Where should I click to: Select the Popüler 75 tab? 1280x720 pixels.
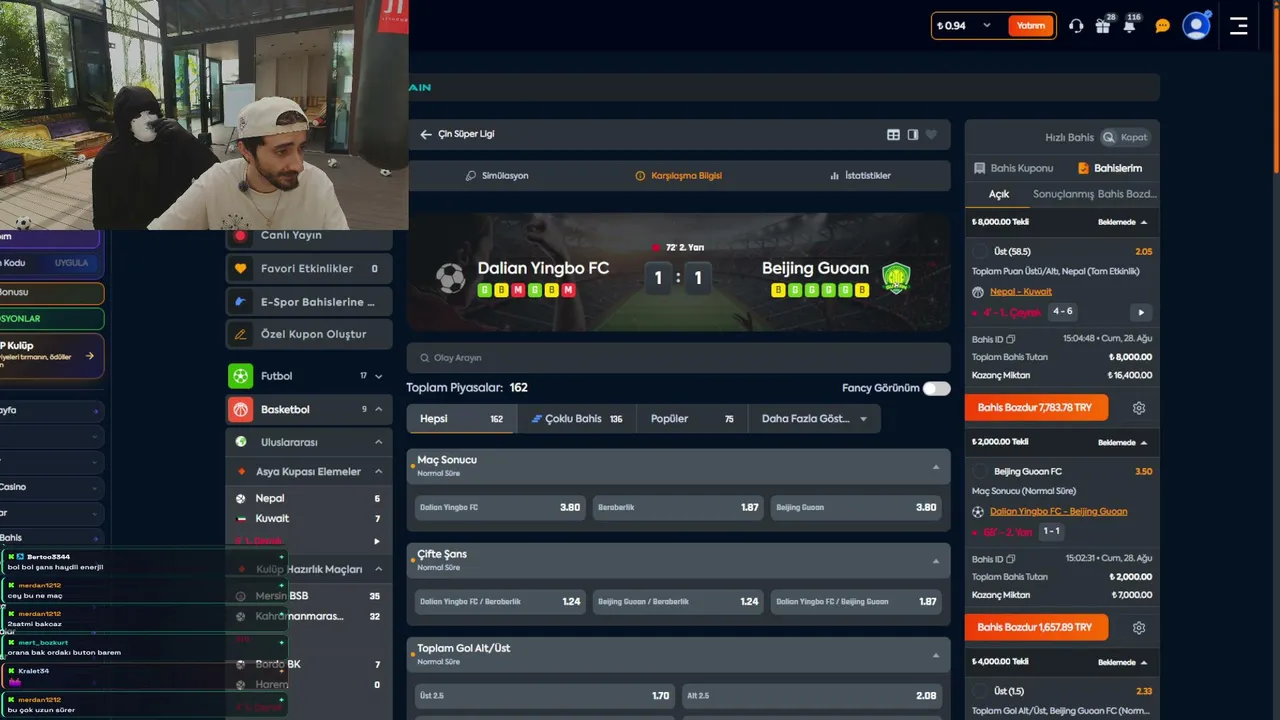691,419
